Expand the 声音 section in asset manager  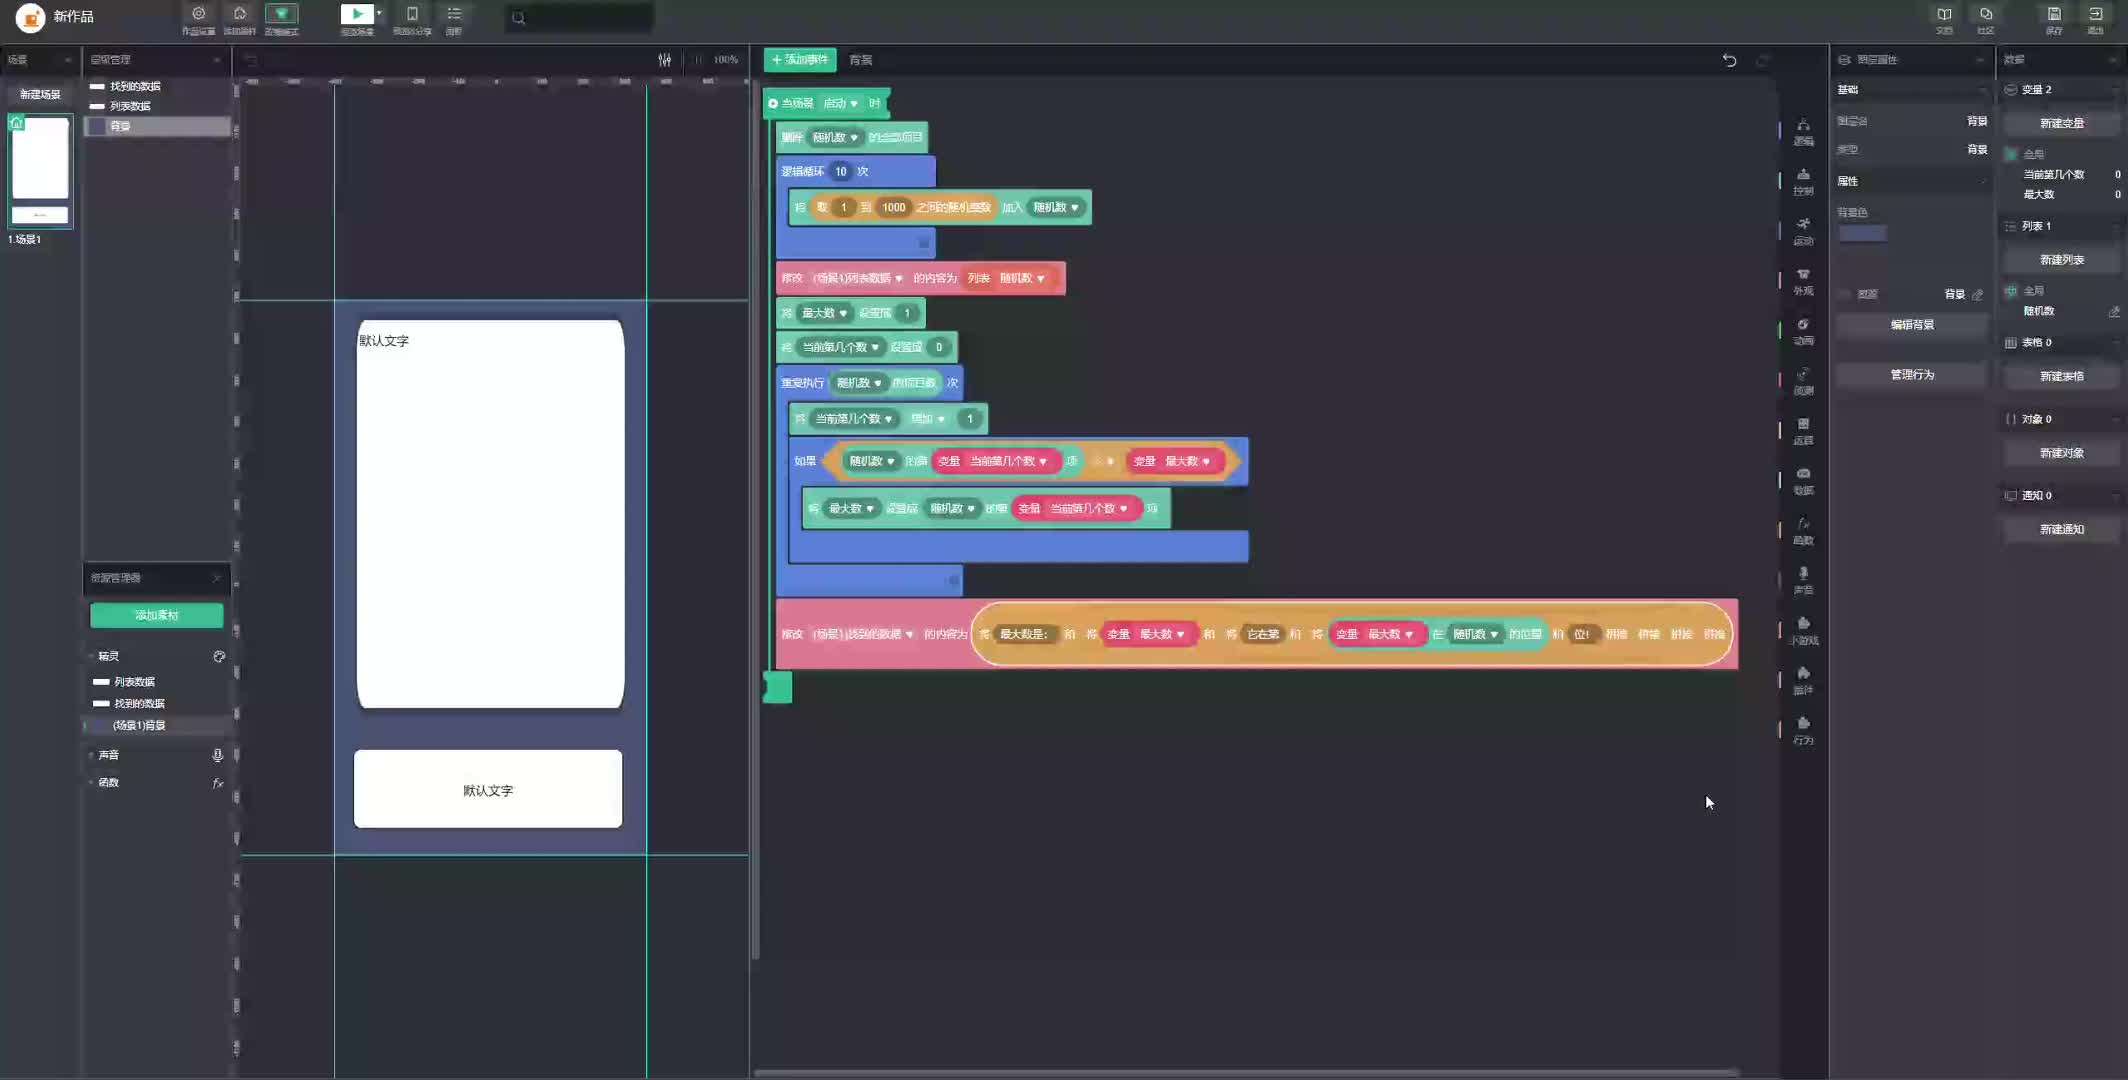pyautogui.click(x=109, y=755)
